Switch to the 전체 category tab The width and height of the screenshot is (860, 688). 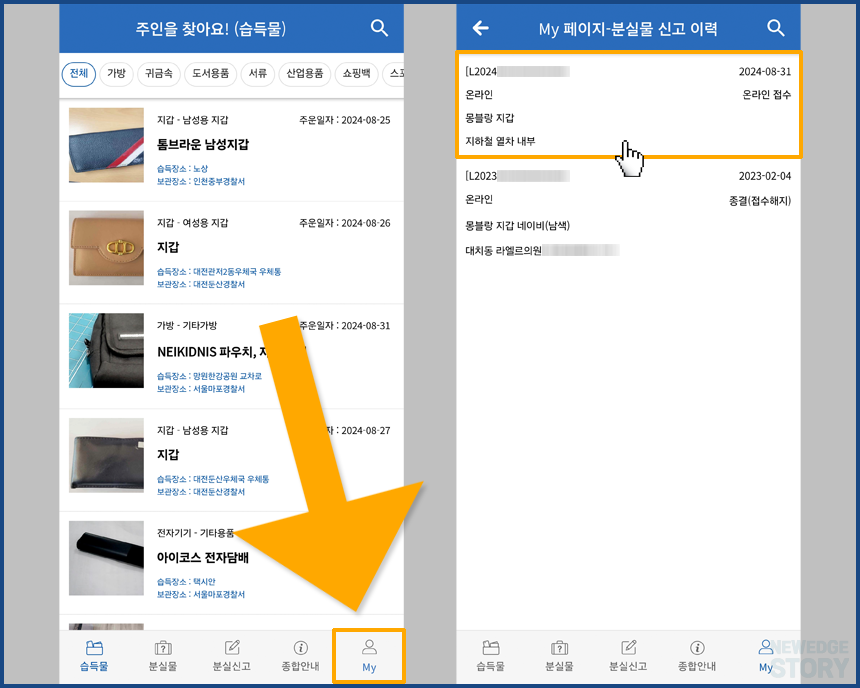[78, 73]
